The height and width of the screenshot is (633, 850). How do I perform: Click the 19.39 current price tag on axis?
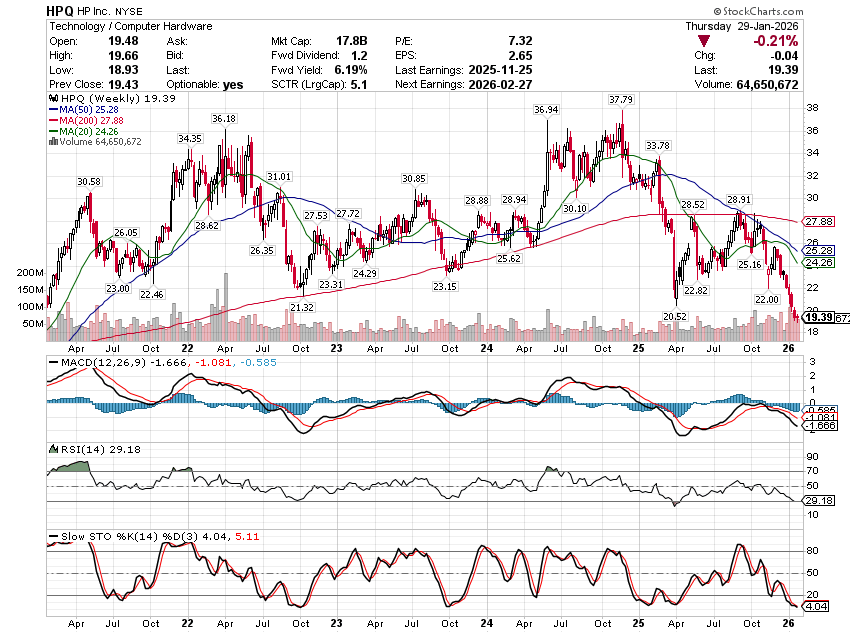pos(817,318)
